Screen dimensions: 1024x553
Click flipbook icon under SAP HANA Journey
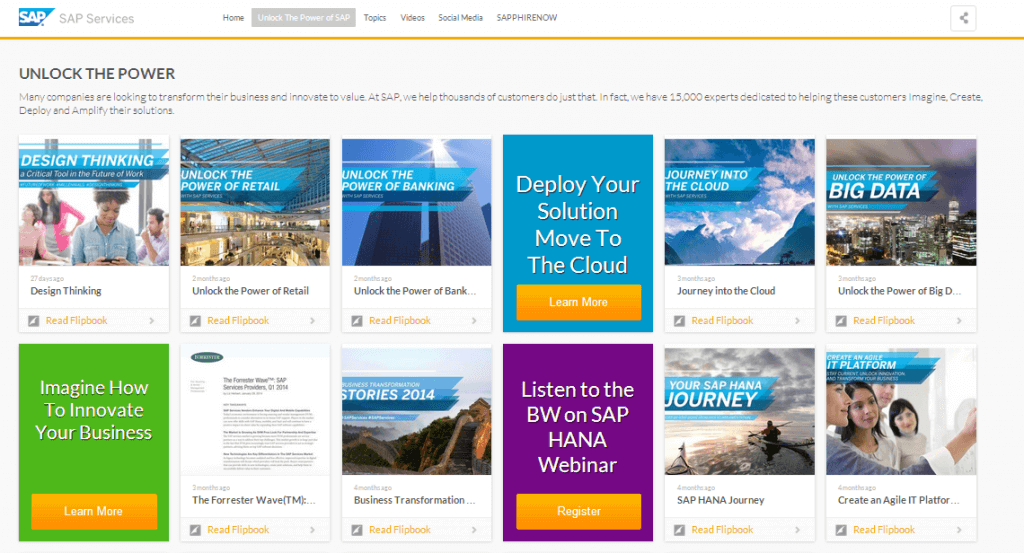tap(680, 530)
